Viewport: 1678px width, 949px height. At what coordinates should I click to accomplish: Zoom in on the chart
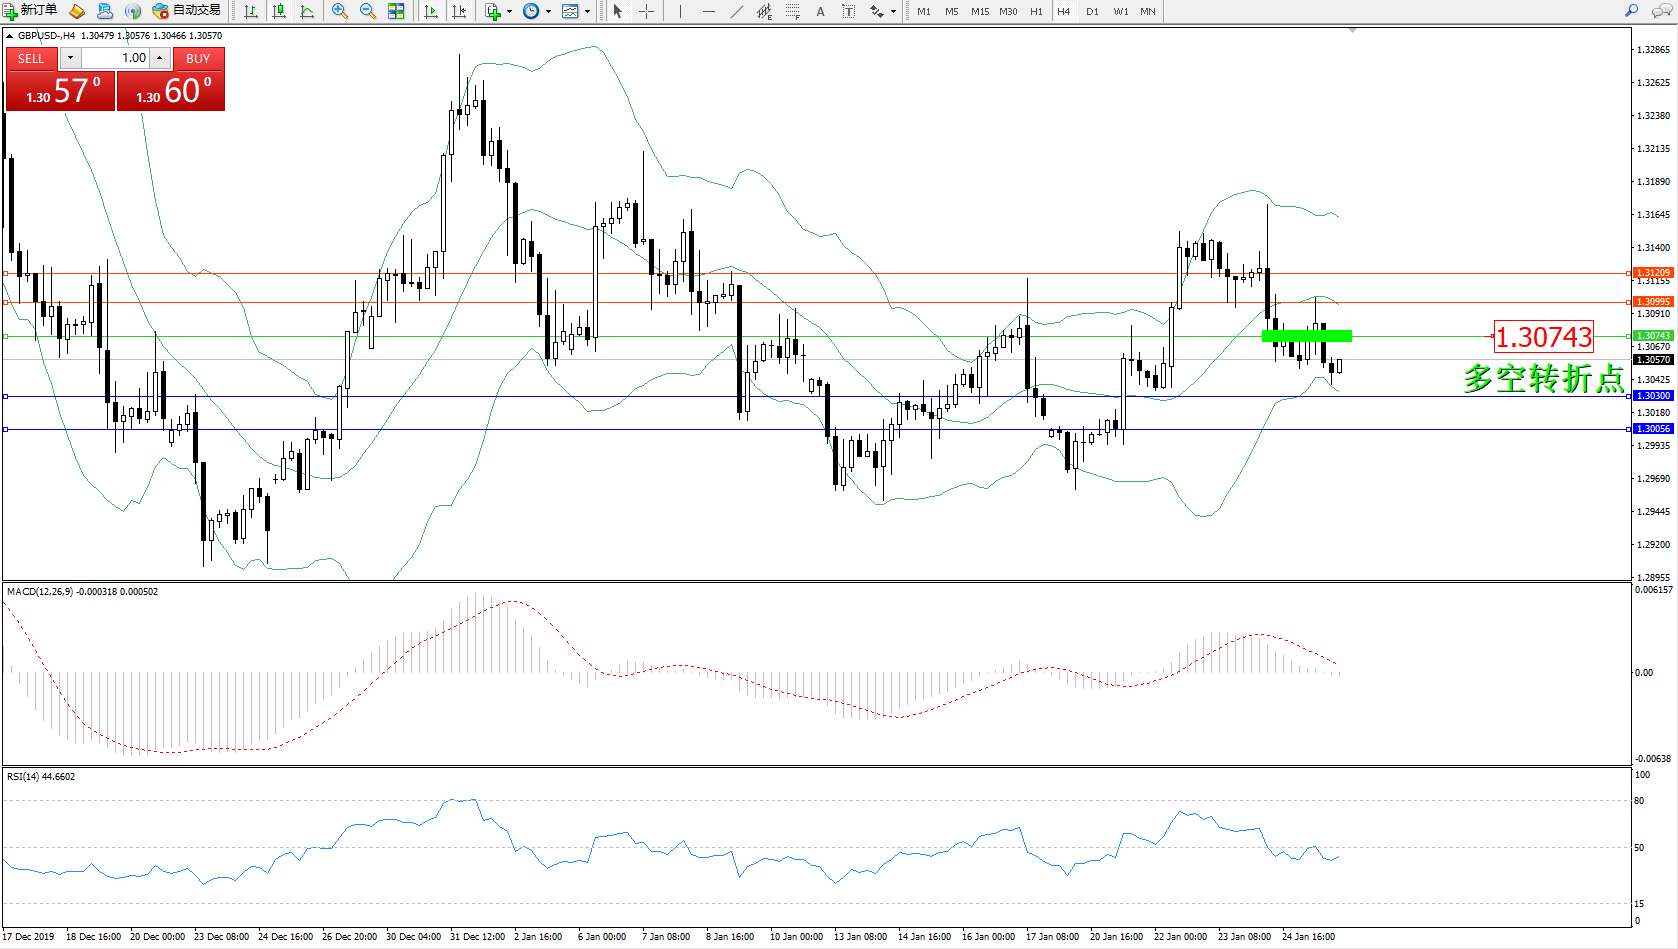[340, 11]
